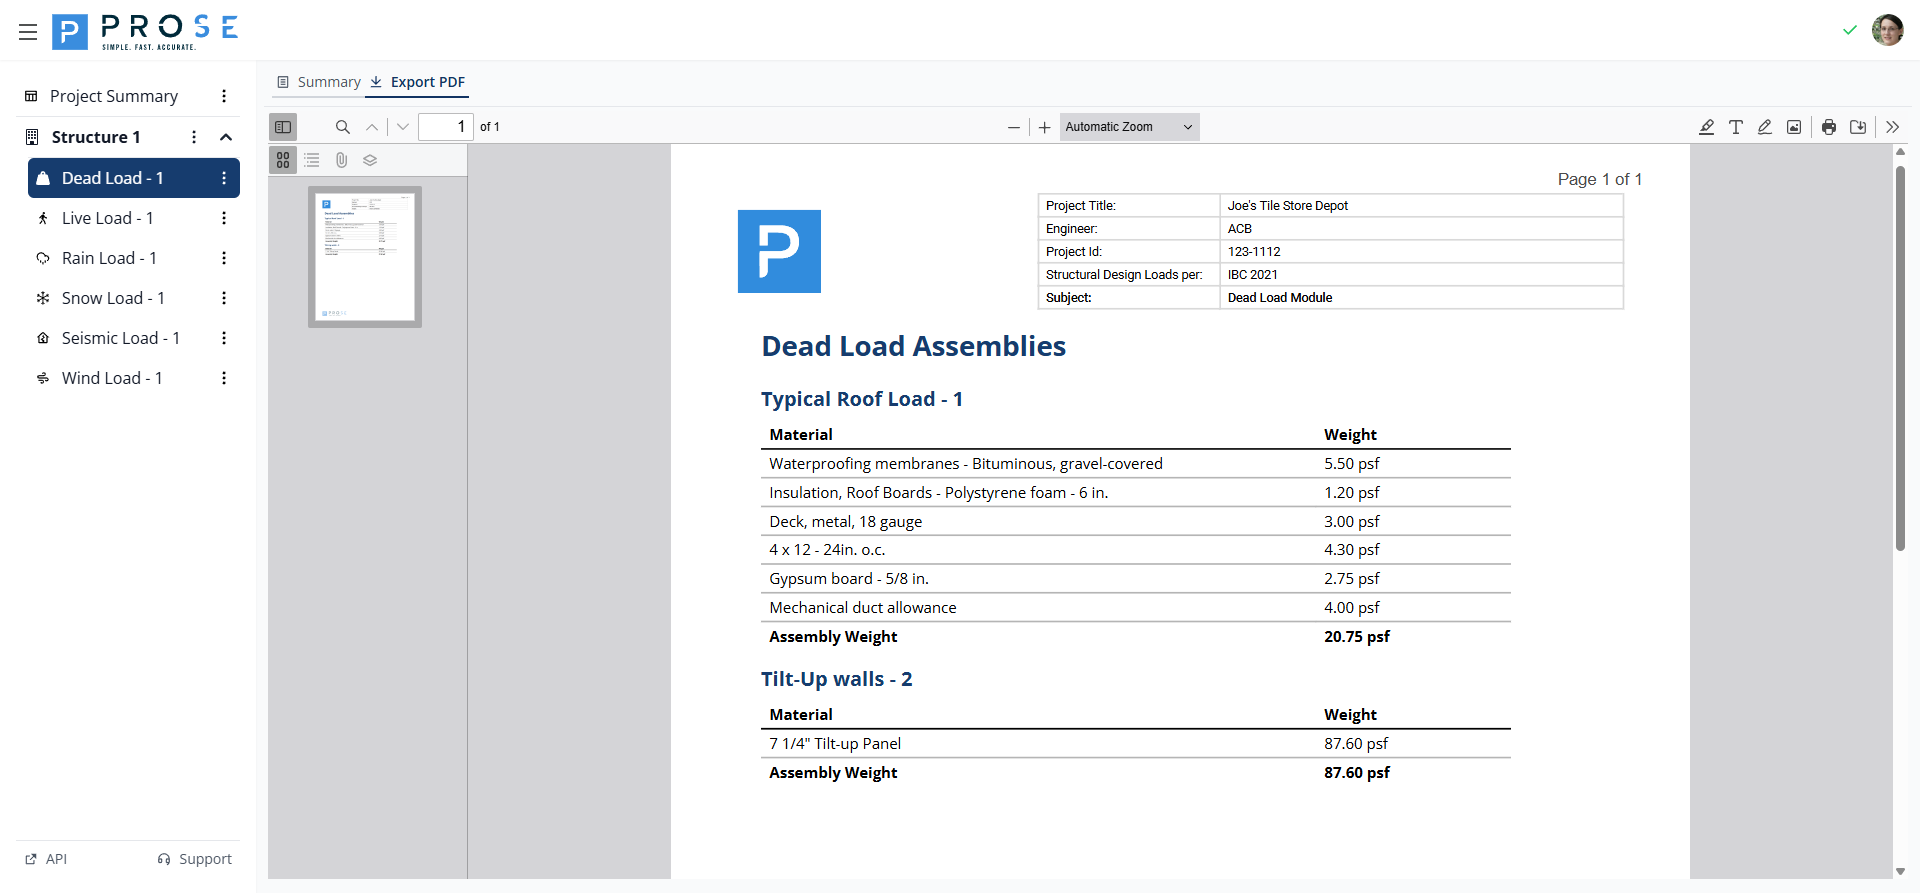The image size is (1920, 893).
Task: Zoom out the PDF view
Action: [1014, 127]
